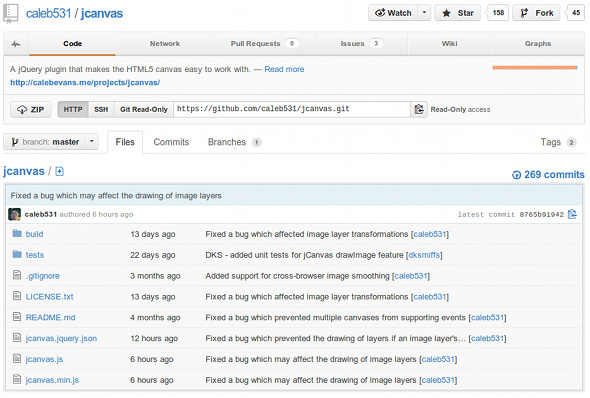This screenshot has width=590, height=398.
Task: Switch to the Commits tab
Action: (x=171, y=142)
